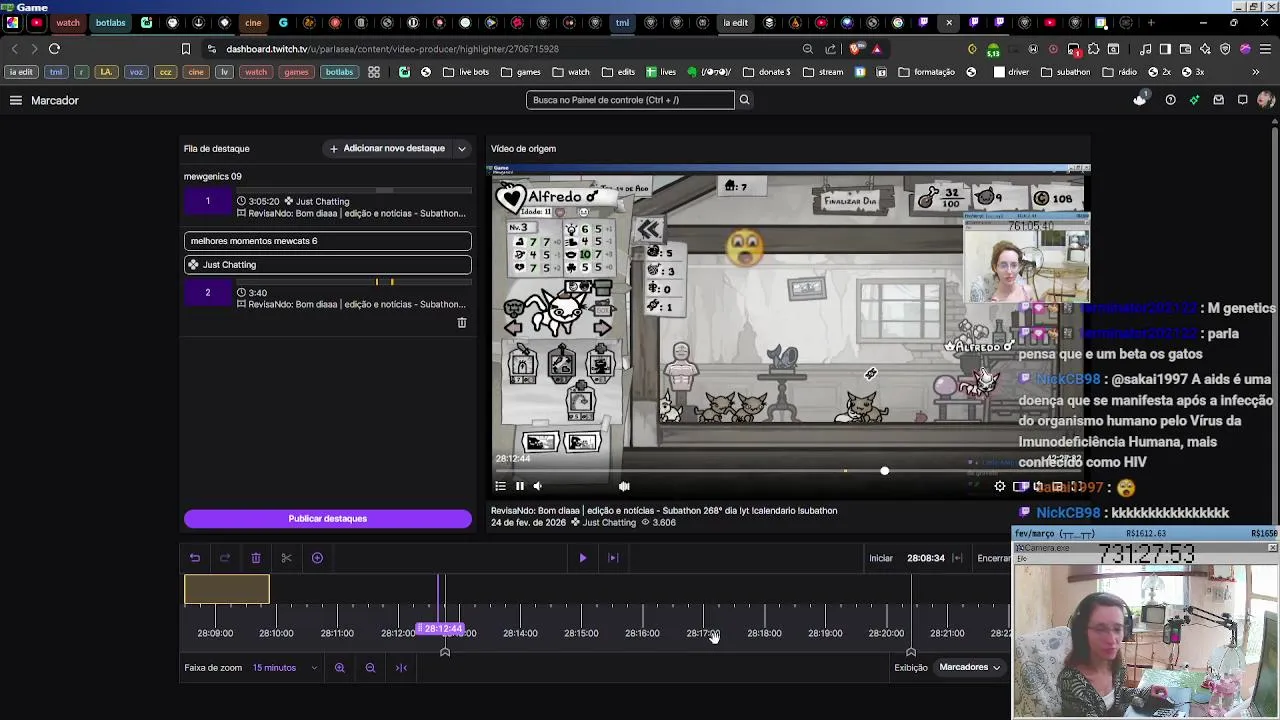Select the yellow highlighted clip segment
This screenshot has height=720, width=1280.
[227, 590]
